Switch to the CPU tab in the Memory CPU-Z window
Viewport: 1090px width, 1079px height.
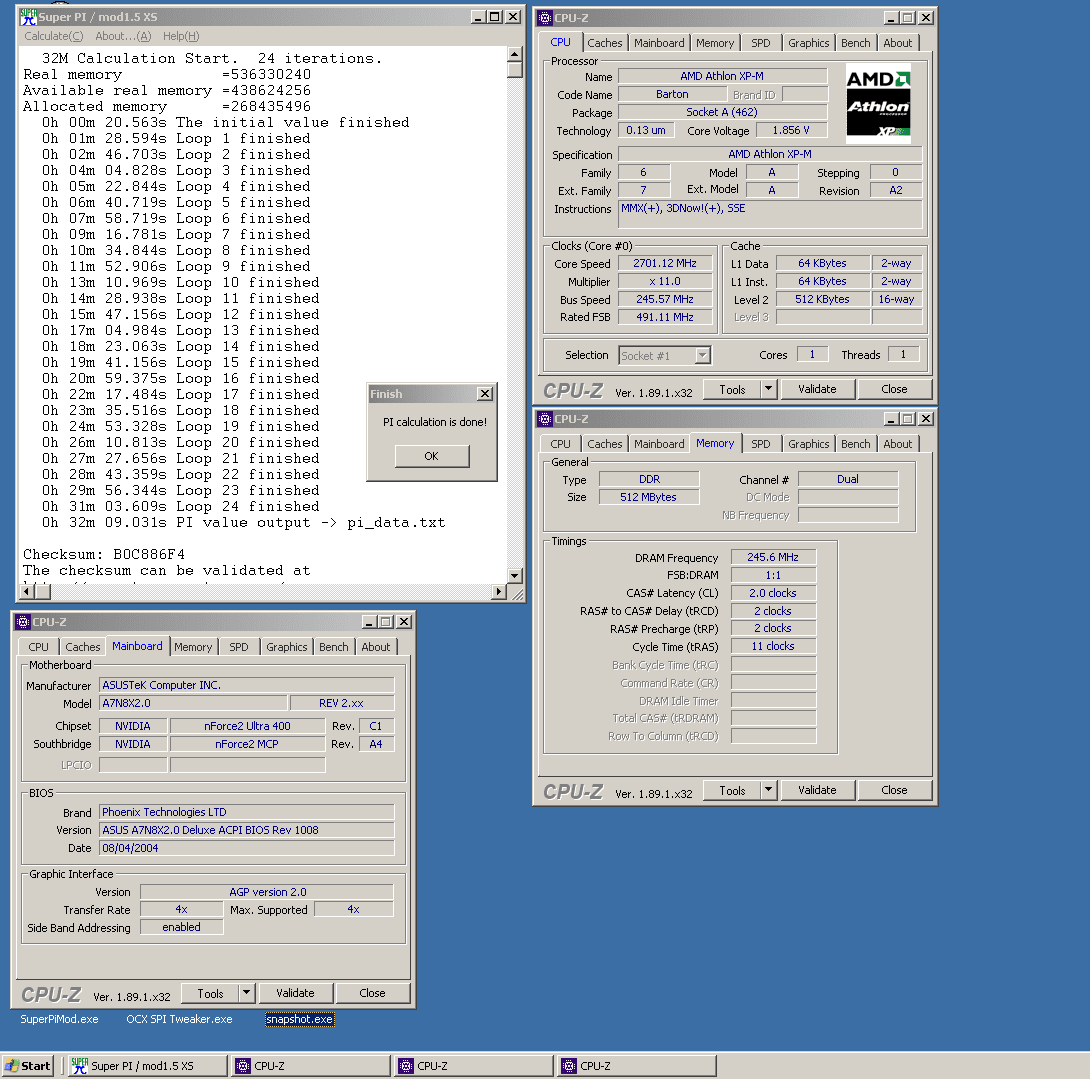pyautogui.click(x=560, y=444)
